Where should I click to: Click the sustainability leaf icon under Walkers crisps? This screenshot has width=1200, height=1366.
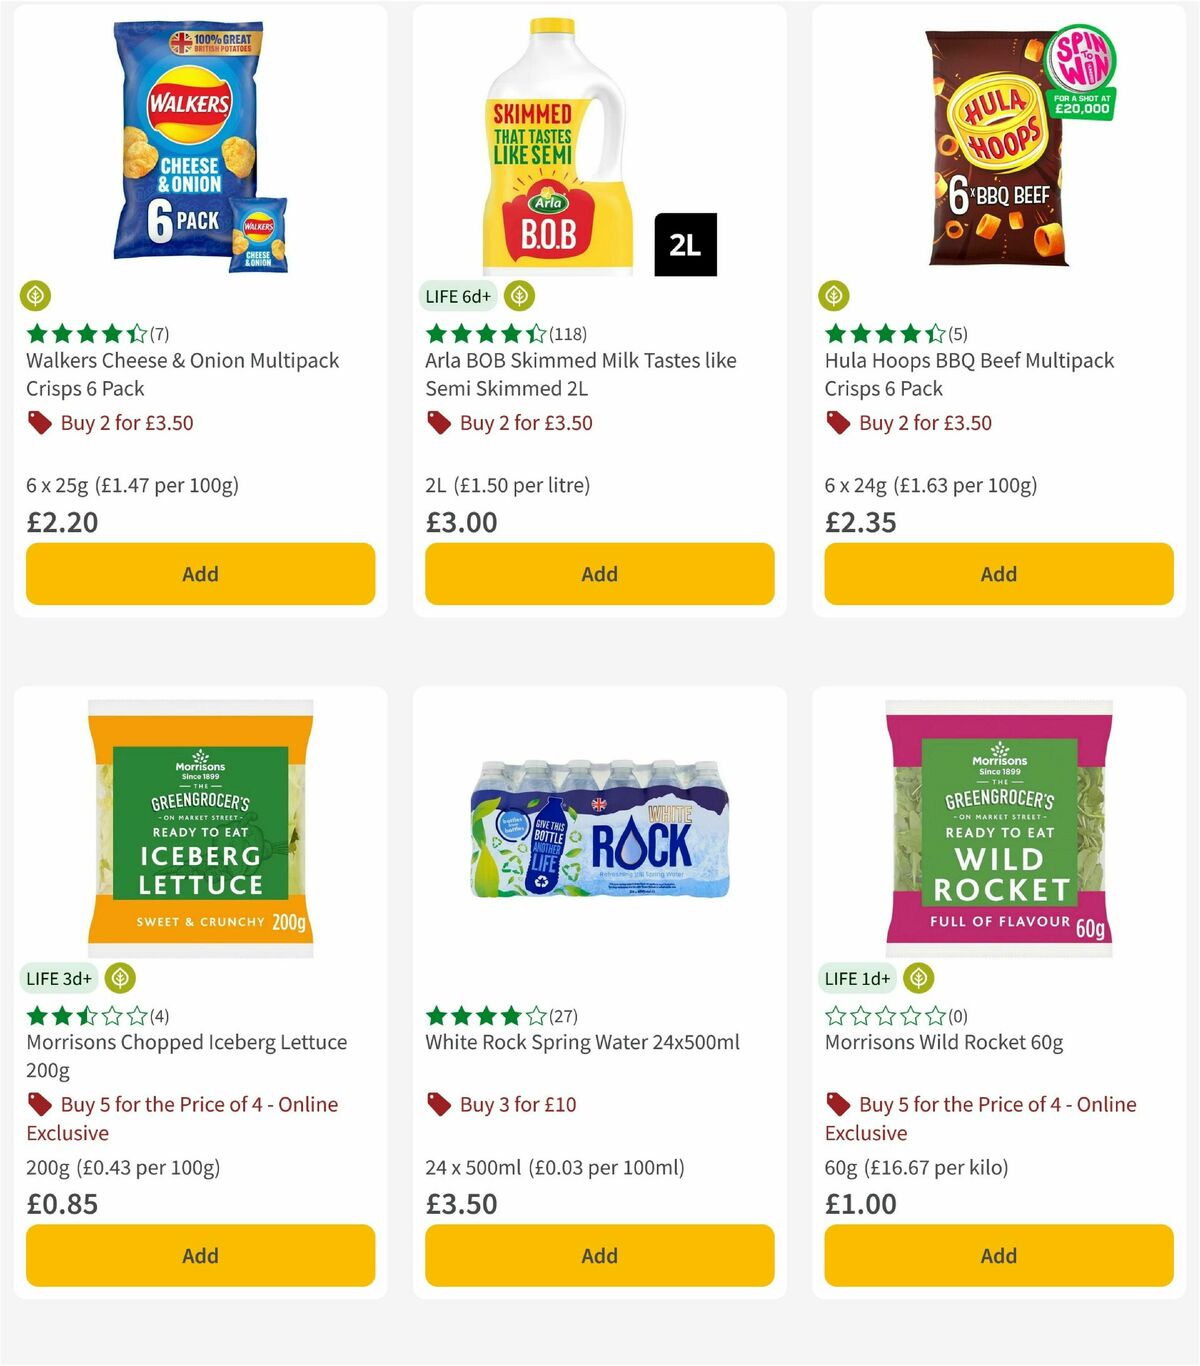[35, 296]
